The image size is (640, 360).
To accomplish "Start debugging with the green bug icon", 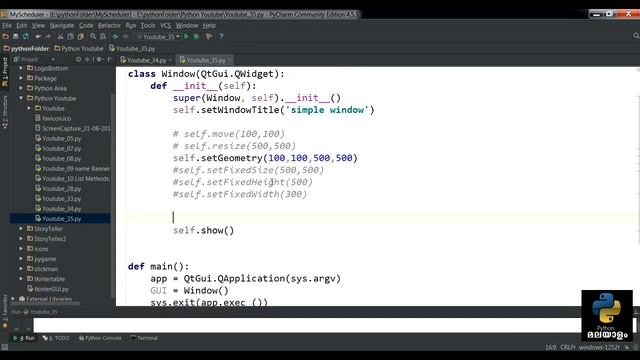I will [196, 36].
